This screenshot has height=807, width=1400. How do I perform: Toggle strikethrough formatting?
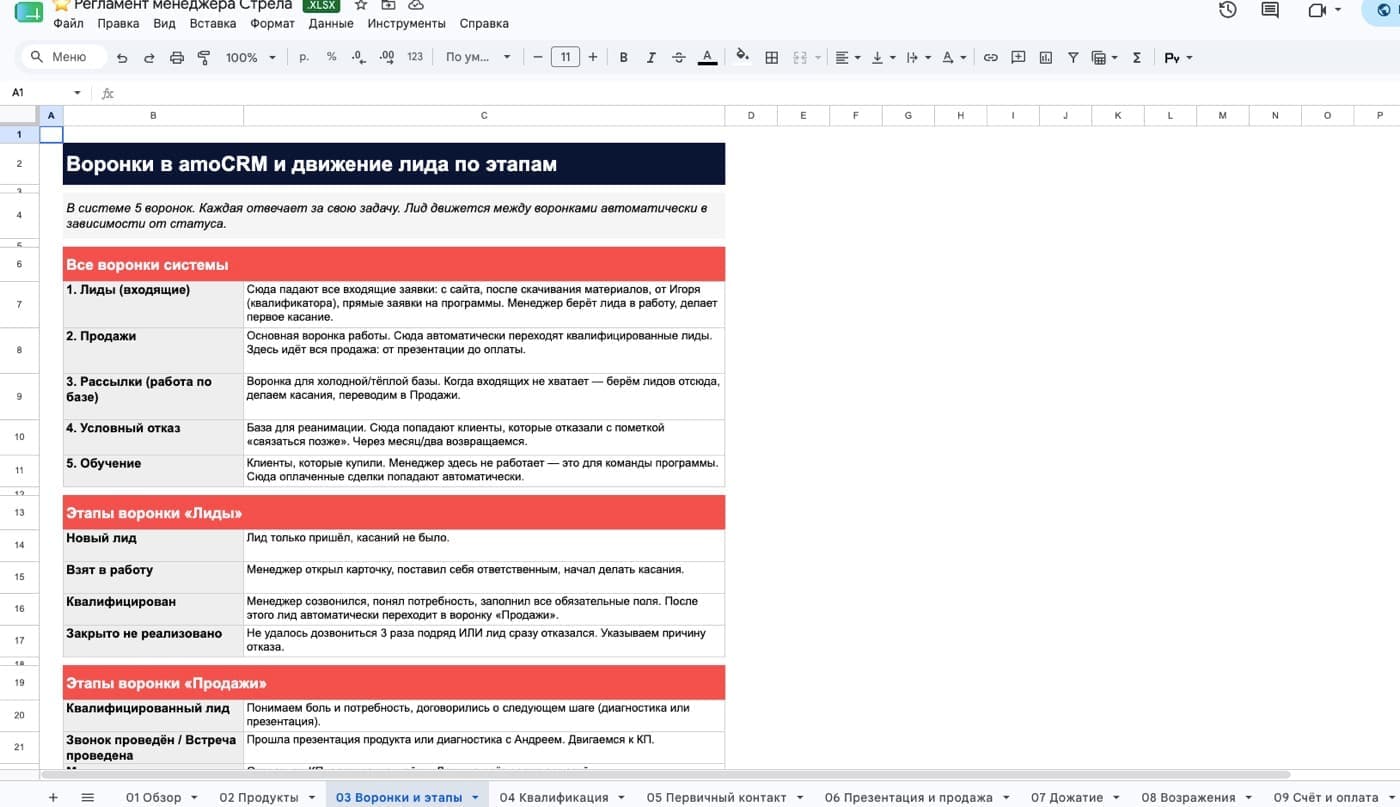pos(679,58)
